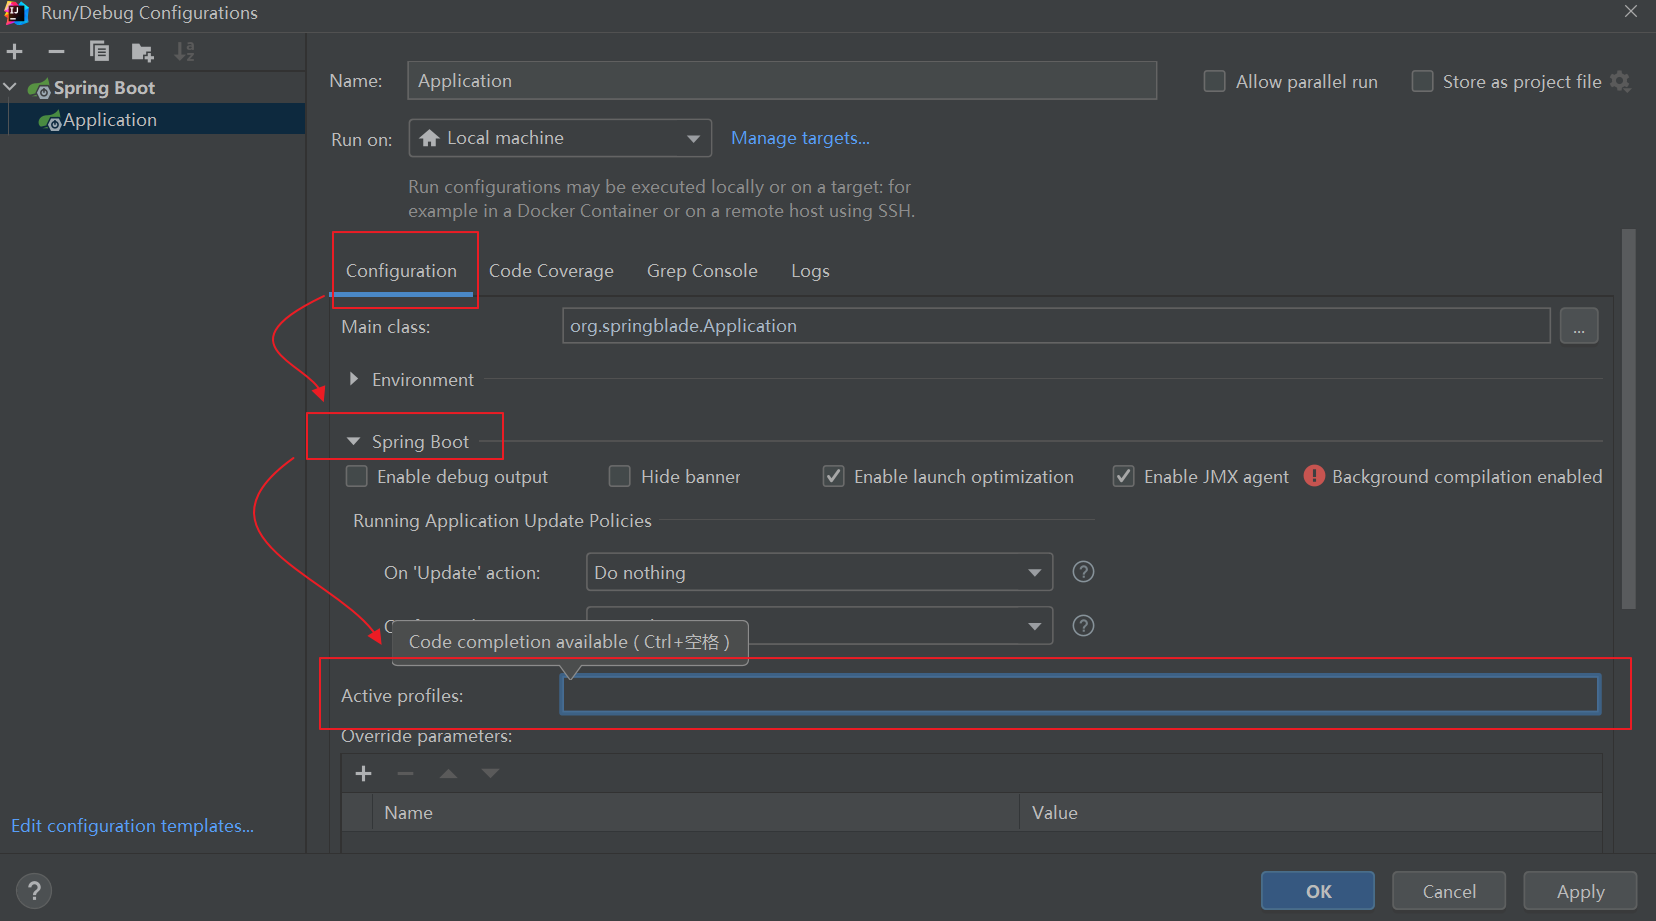Apply the configuration changes
The image size is (1656, 921).
[1580, 891]
